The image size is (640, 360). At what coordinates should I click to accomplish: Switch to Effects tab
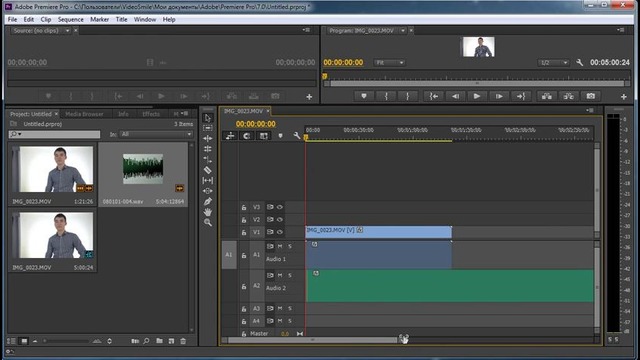click(151, 114)
